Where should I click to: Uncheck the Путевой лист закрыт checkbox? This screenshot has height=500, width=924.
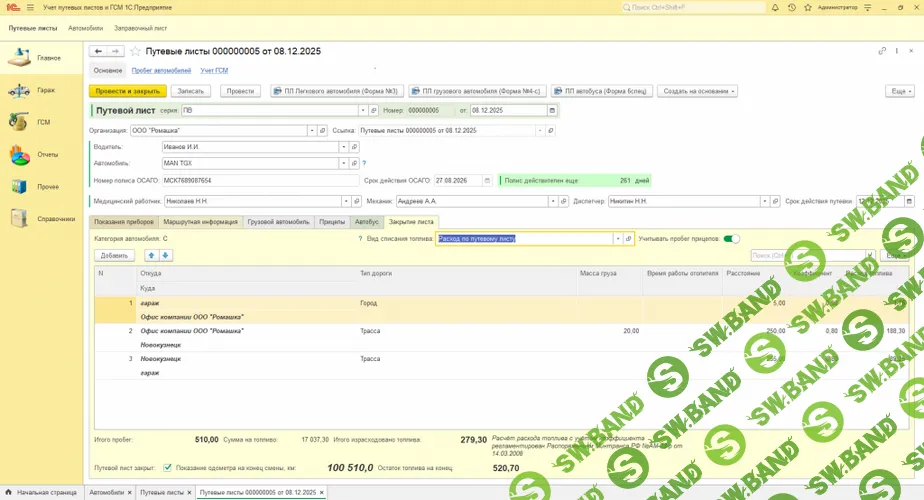pos(167,468)
